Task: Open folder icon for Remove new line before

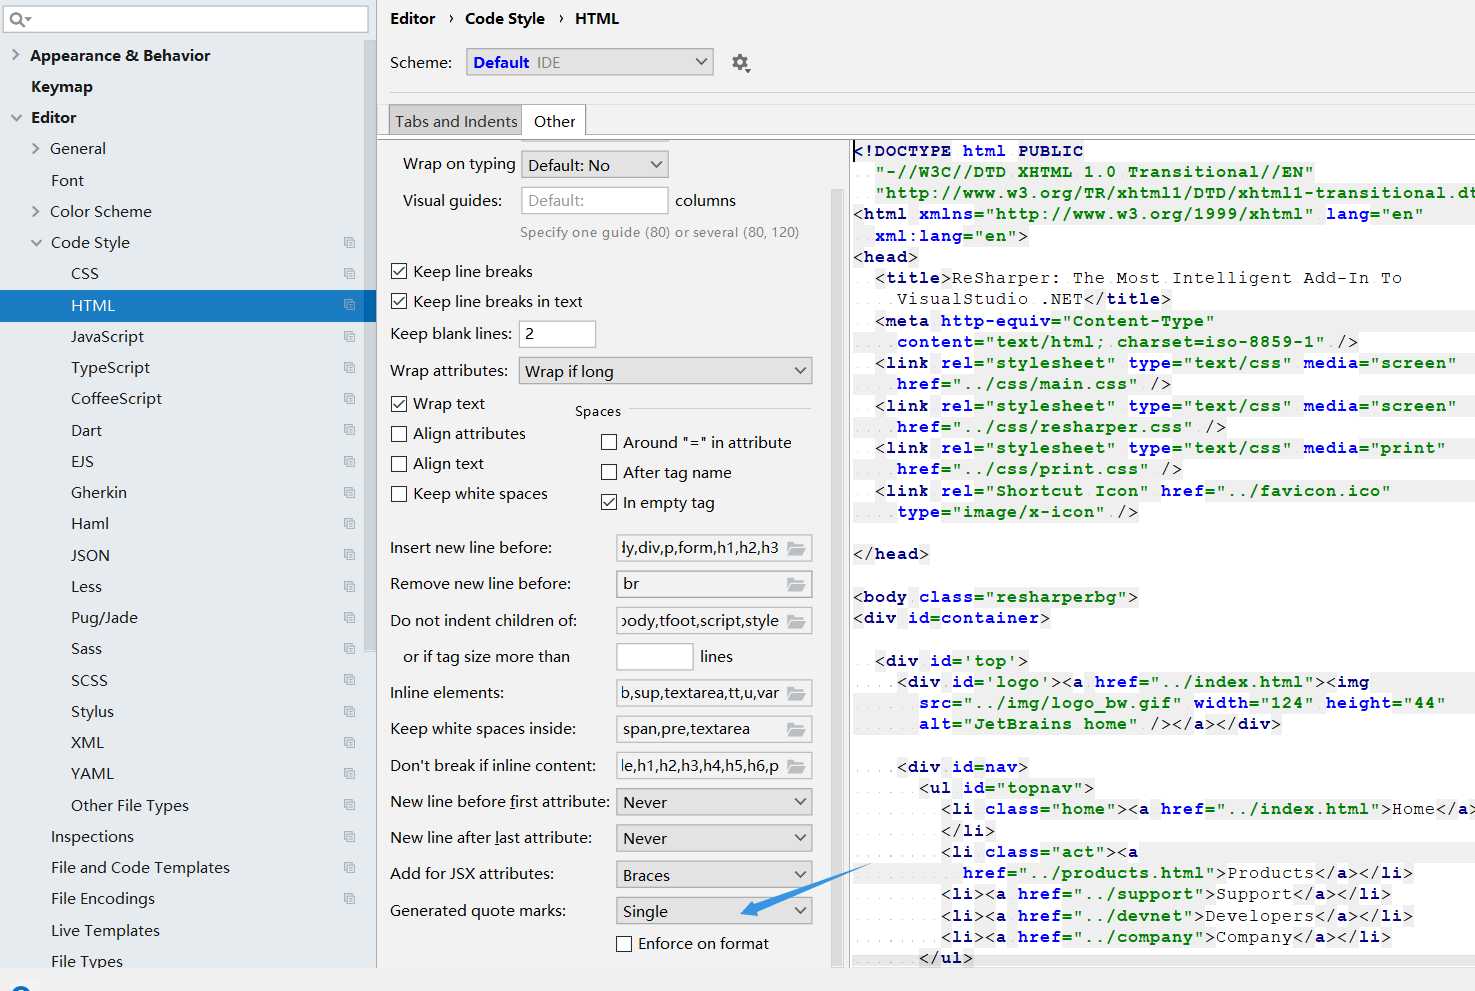Action: [x=796, y=584]
